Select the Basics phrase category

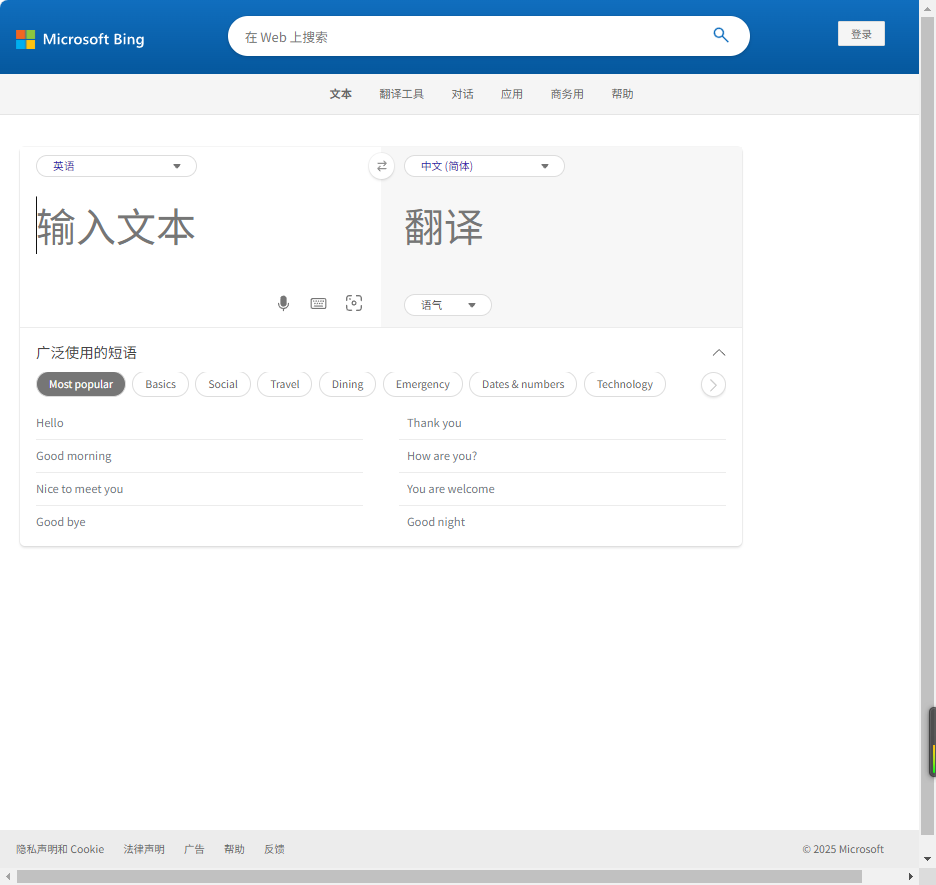click(x=161, y=384)
